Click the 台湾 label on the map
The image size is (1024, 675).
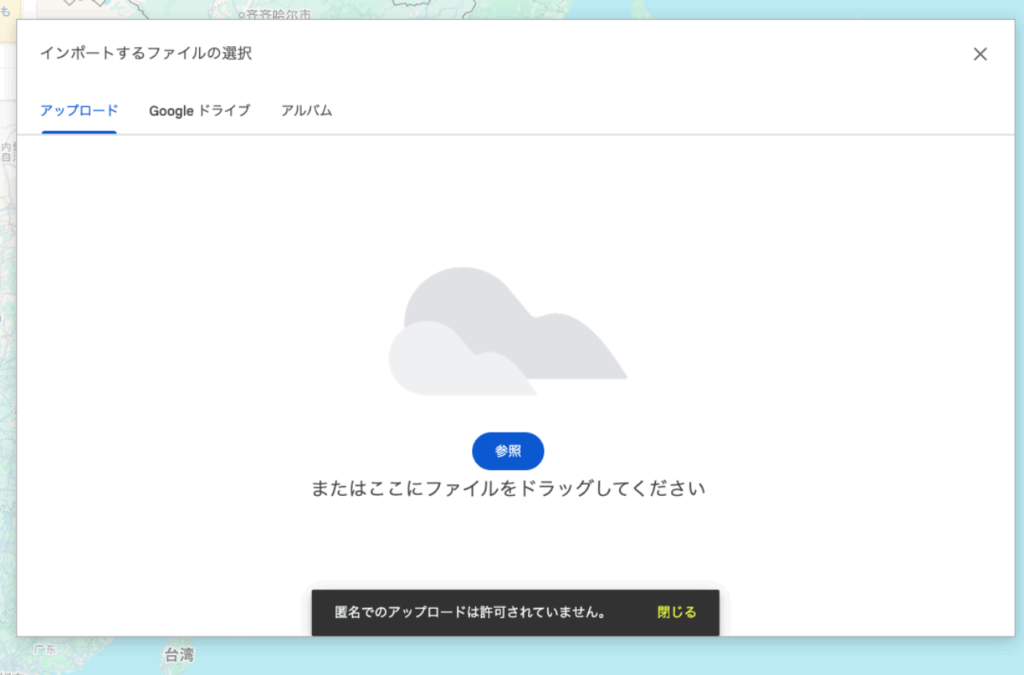179,656
